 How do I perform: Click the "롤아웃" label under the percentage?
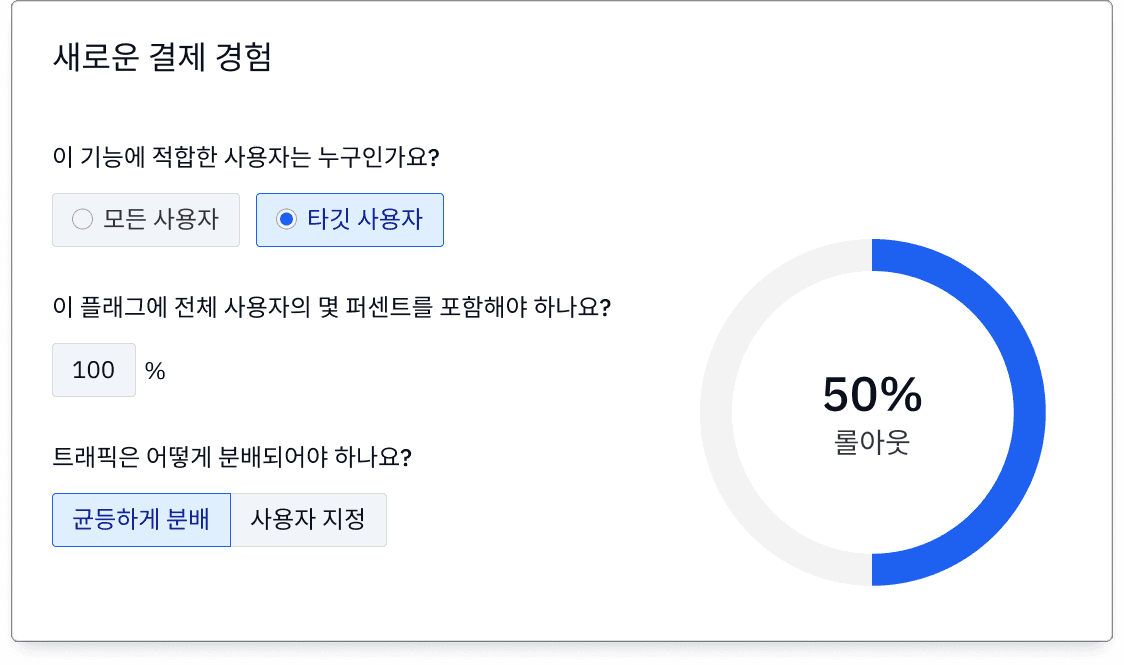point(872,441)
